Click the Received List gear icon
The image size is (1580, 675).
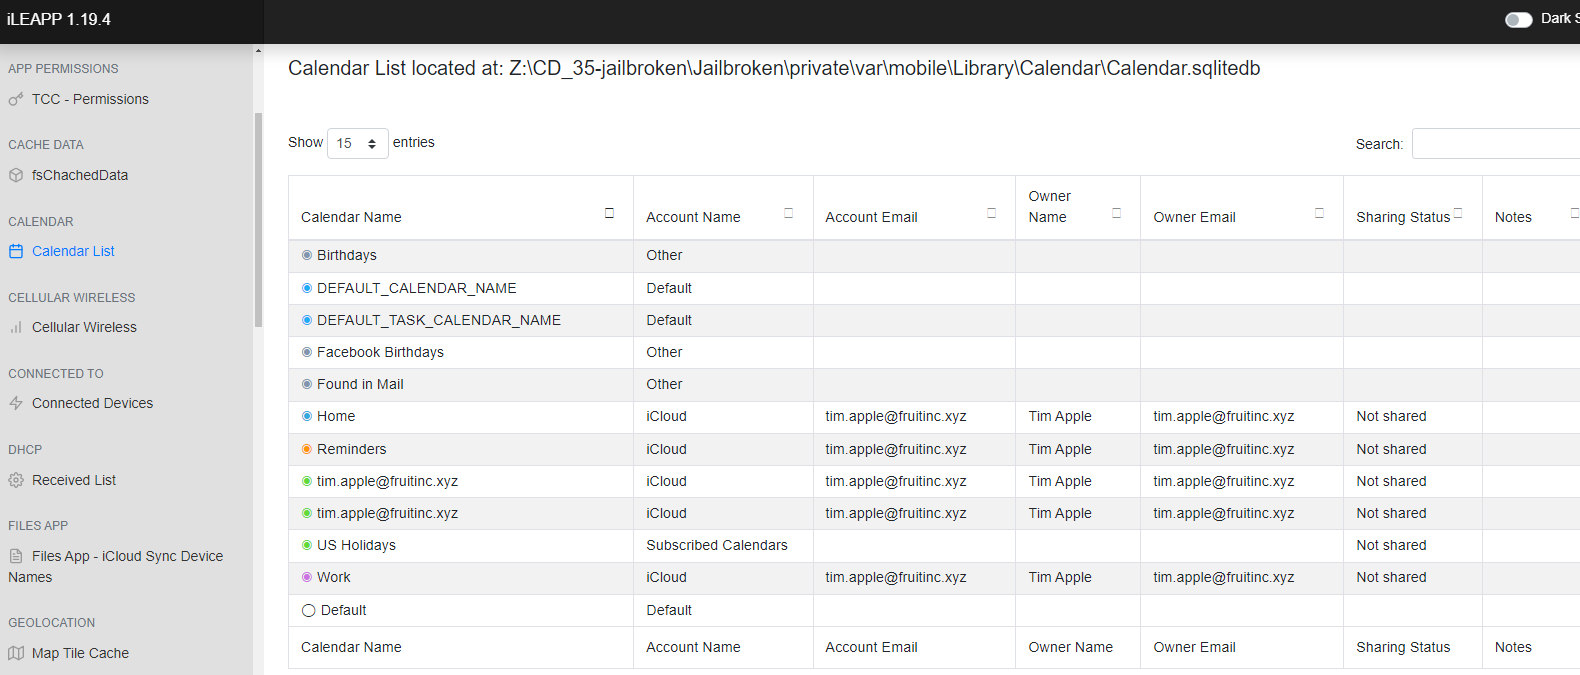(16, 480)
